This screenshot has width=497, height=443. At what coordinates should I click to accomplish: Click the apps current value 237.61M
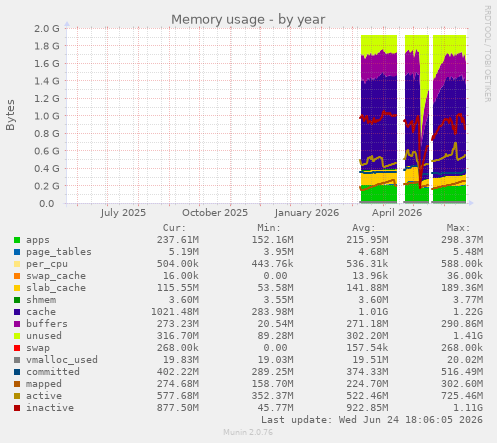tap(178, 240)
